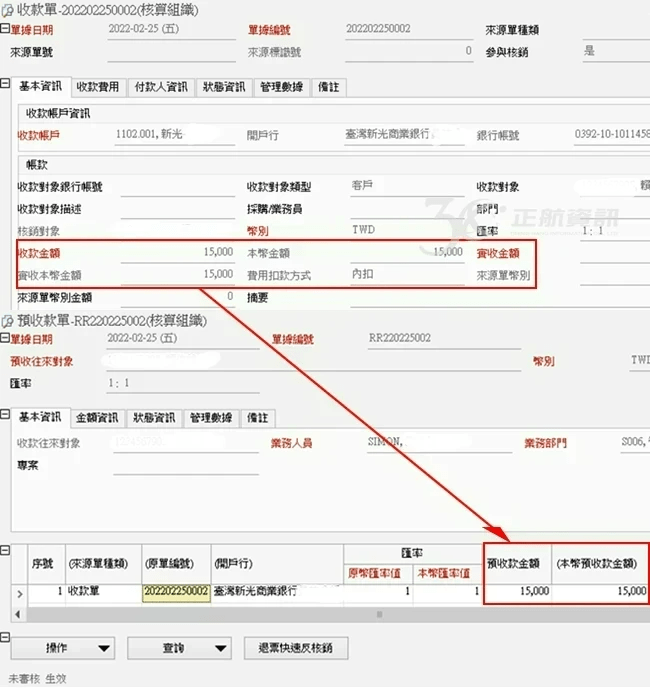Open the 金額資訊 tab in 預收款單
The height and width of the screenshot is (700, 650).
(99, 418)
